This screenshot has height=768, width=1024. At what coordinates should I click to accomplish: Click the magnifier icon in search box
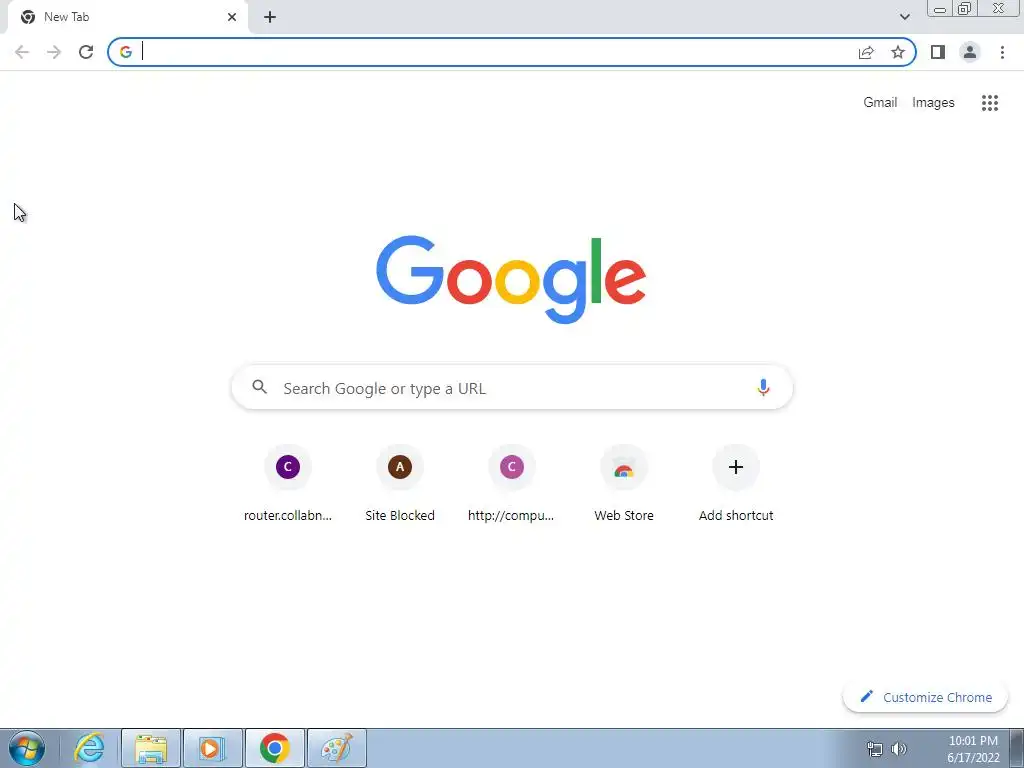[259, 387]
